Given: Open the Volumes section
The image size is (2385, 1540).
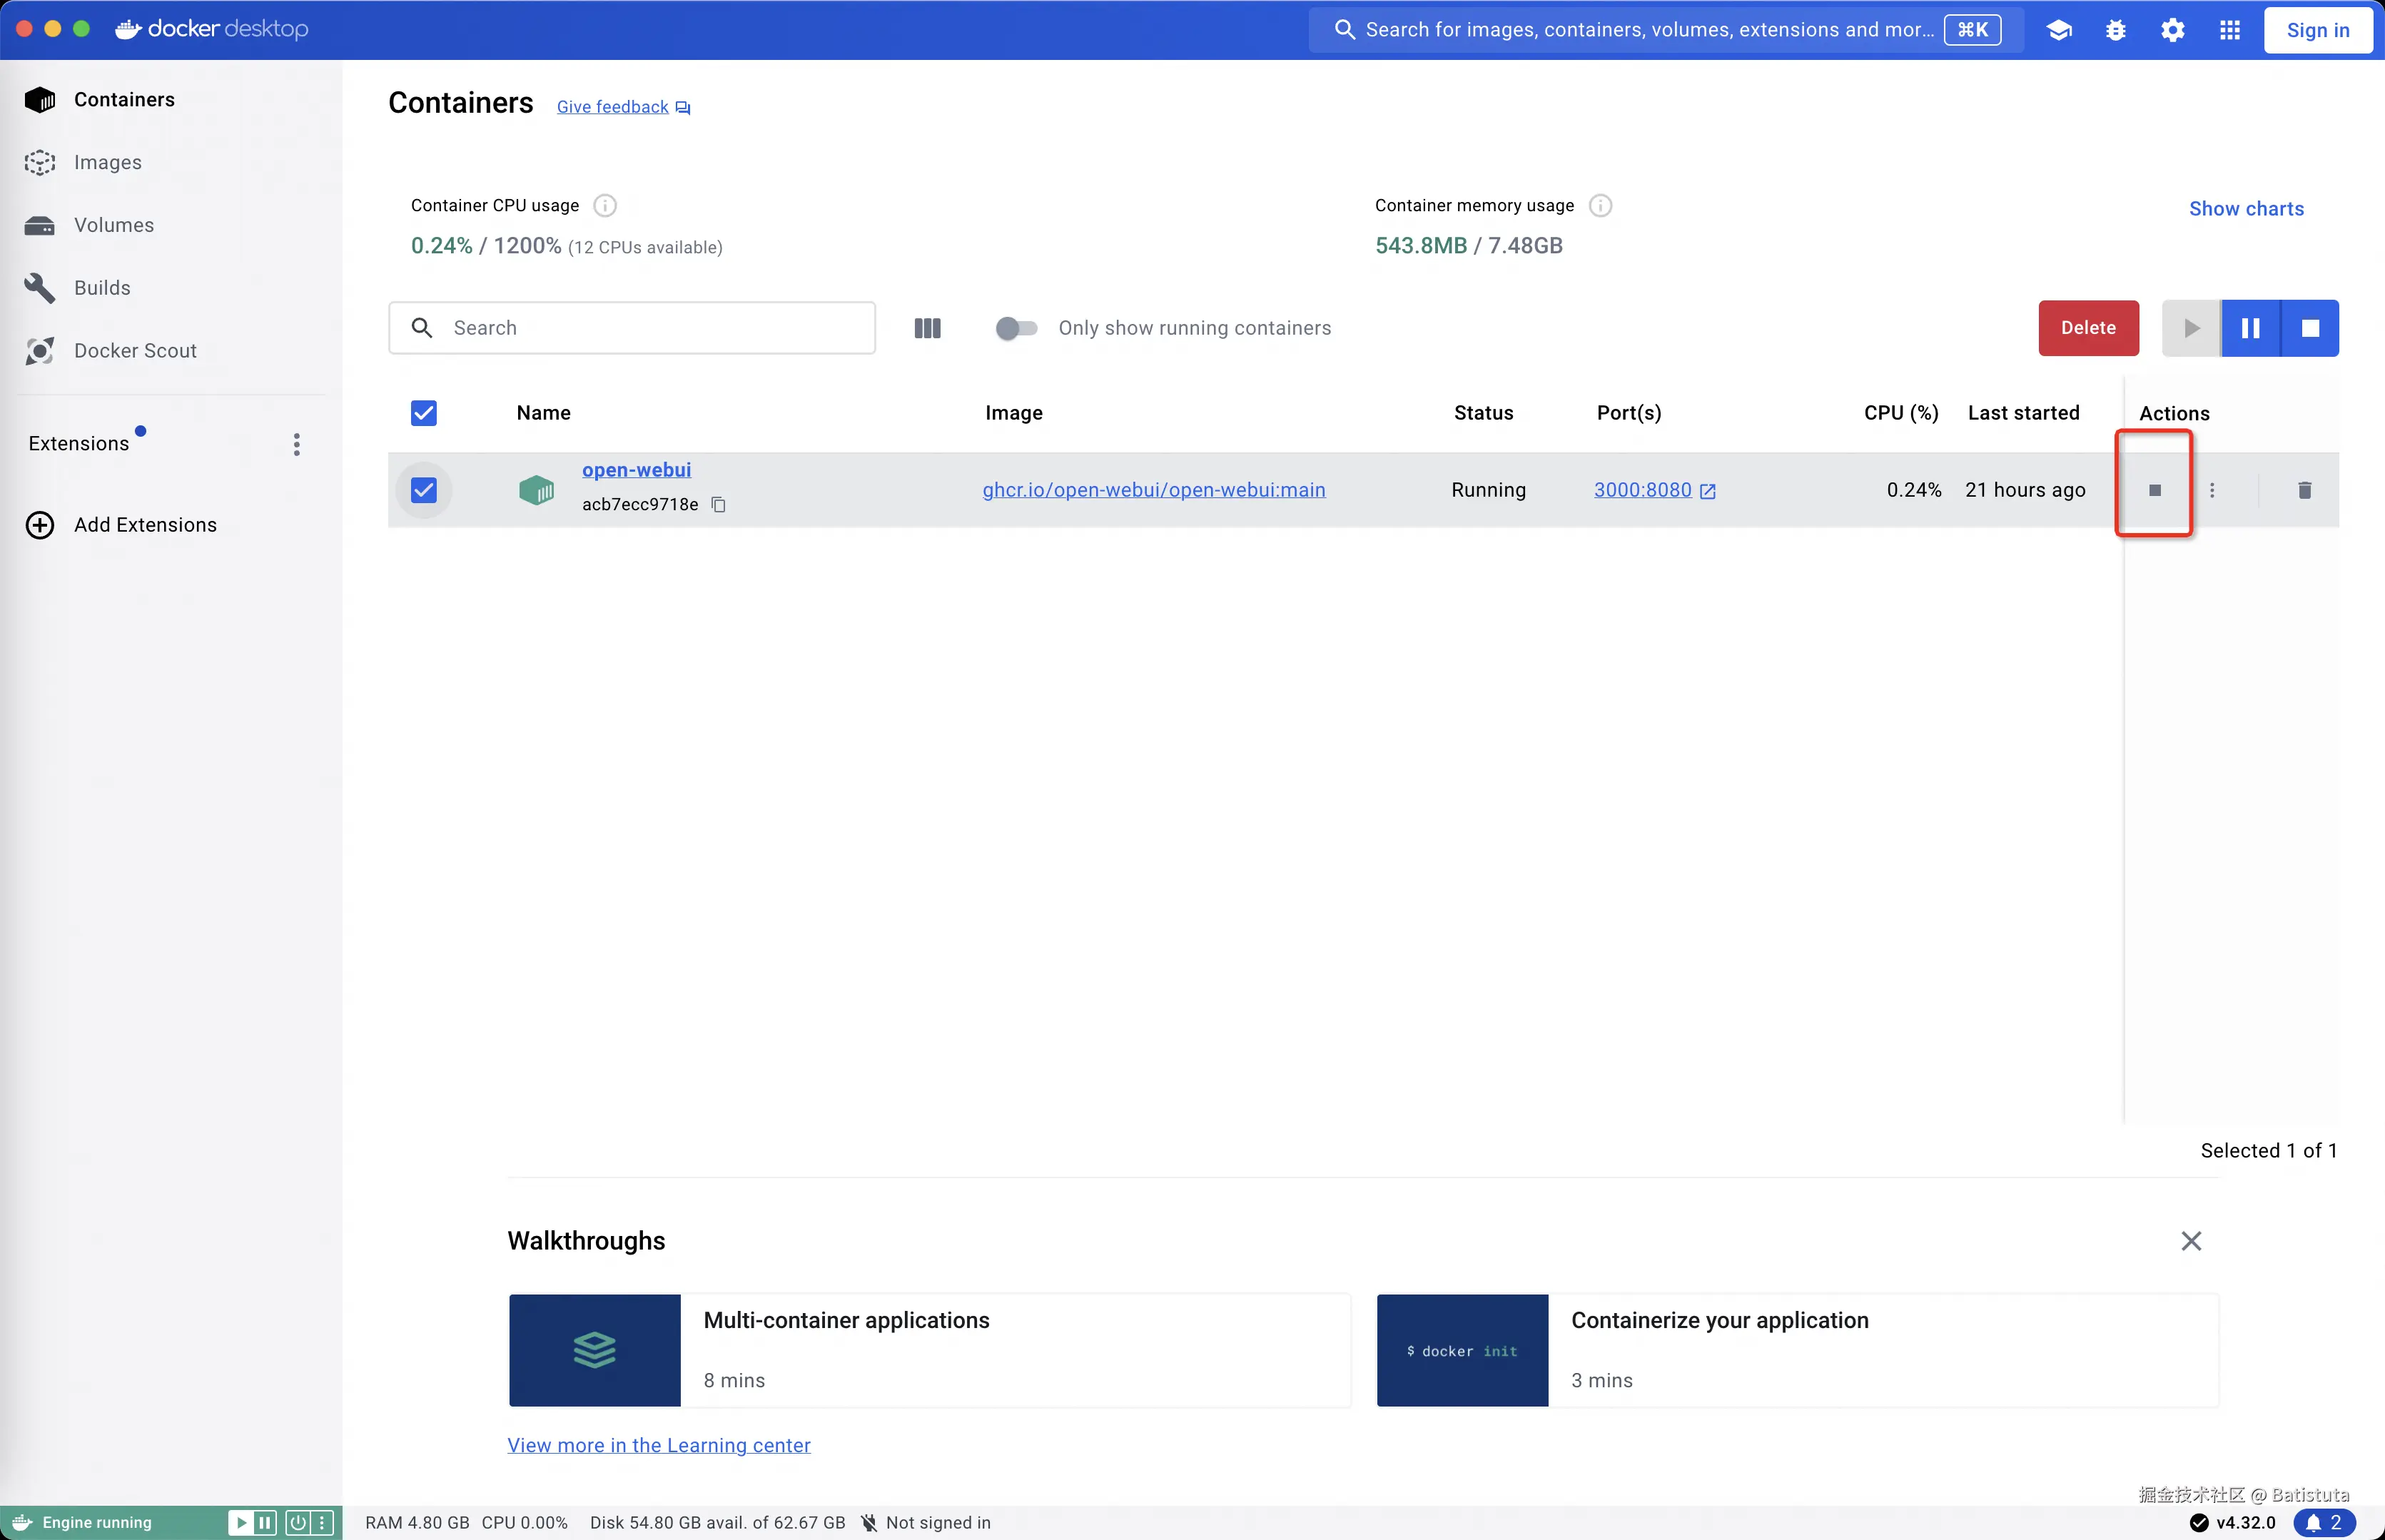Looking at the screenshot, I should [x=113, y=225].
